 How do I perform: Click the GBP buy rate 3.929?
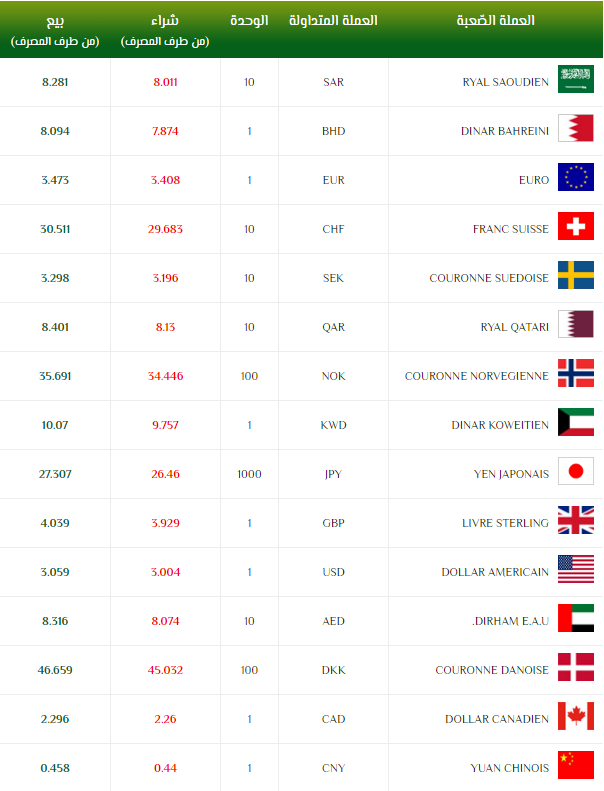(x=164, y=523)
